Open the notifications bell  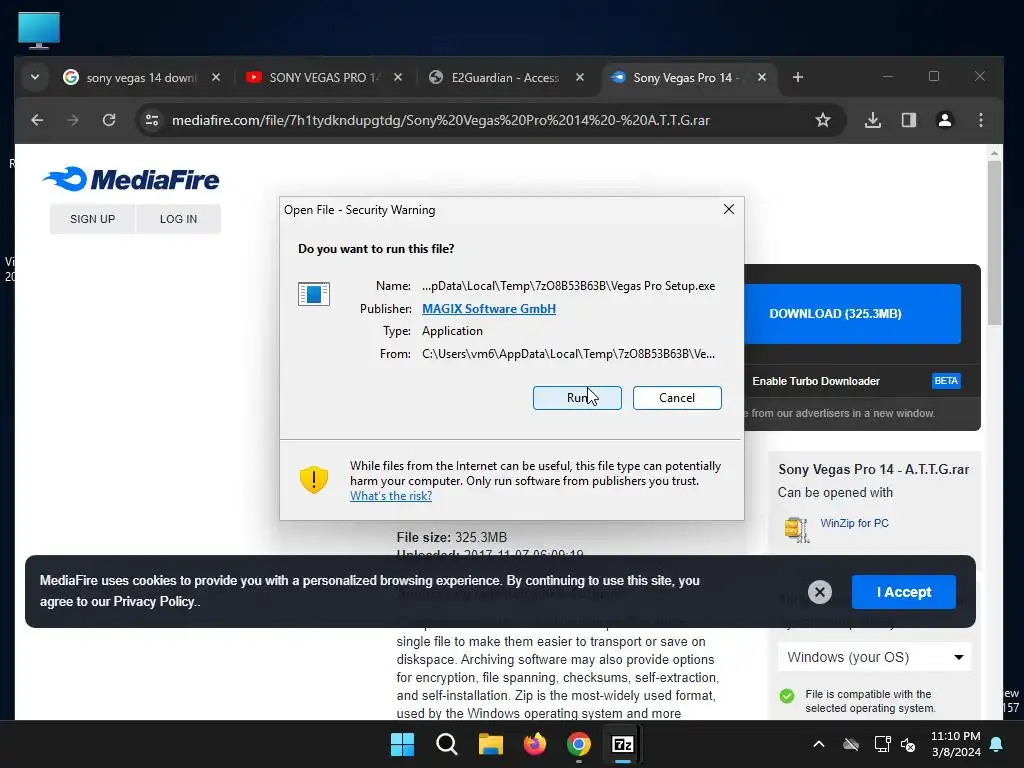pyautogui.click(x=997, y=744)
